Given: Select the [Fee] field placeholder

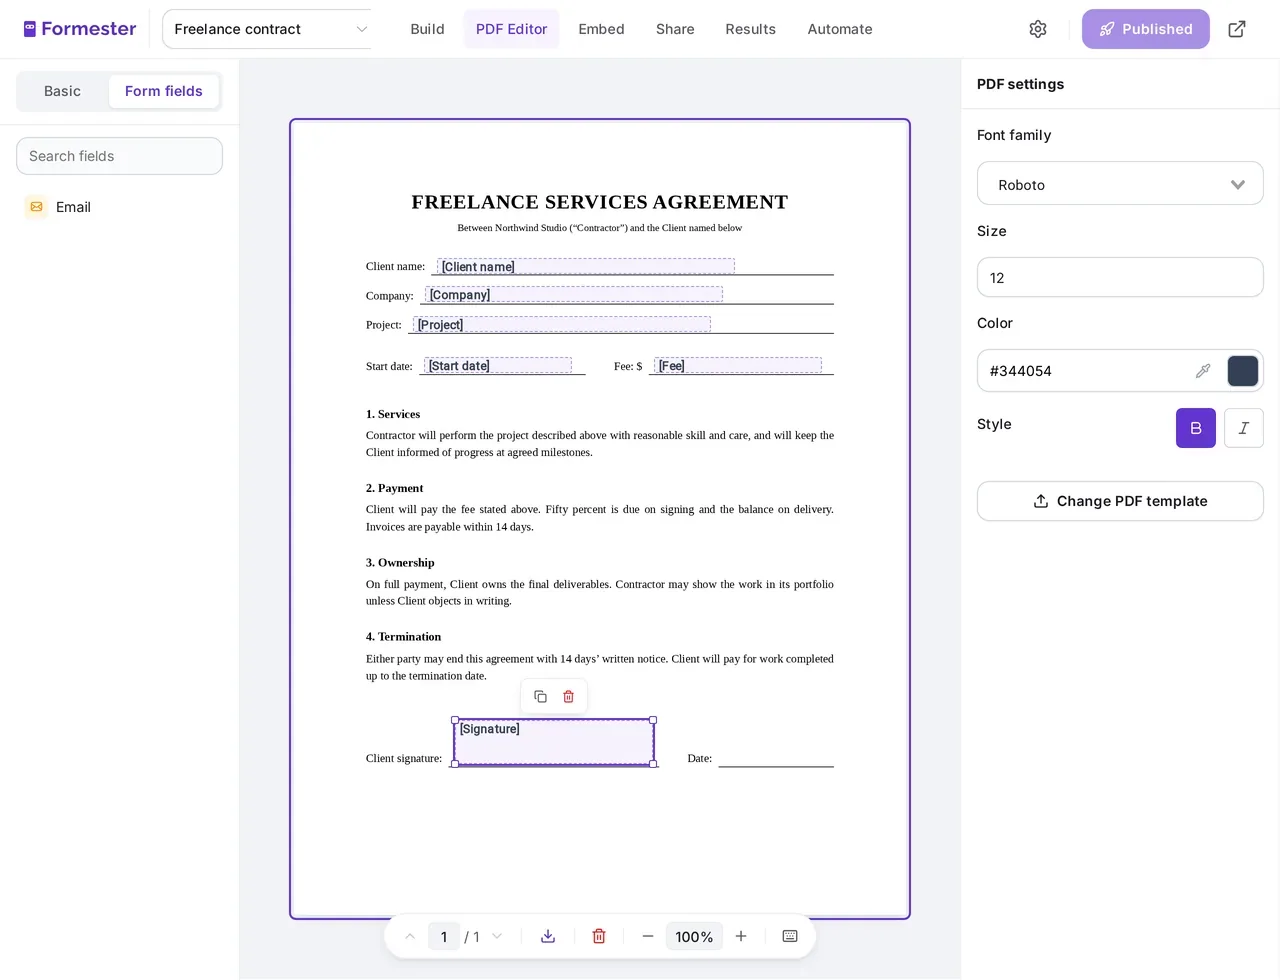Looking at the screenshot, I should pos(738,365).
